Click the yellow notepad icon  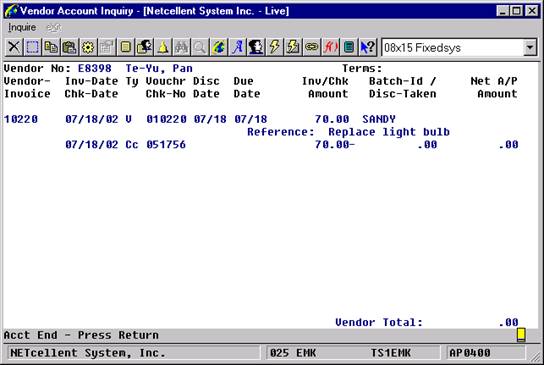click(x=126, y=47)
